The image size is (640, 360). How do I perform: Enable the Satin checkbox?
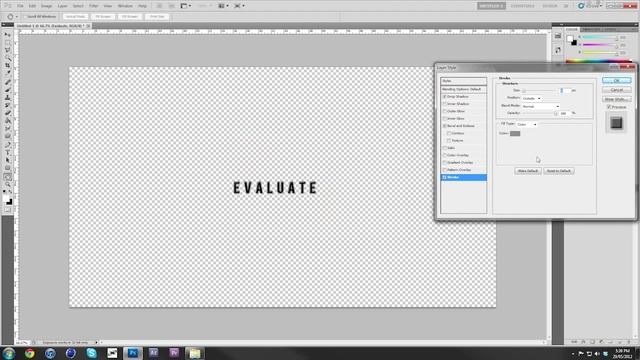(444, 148)
